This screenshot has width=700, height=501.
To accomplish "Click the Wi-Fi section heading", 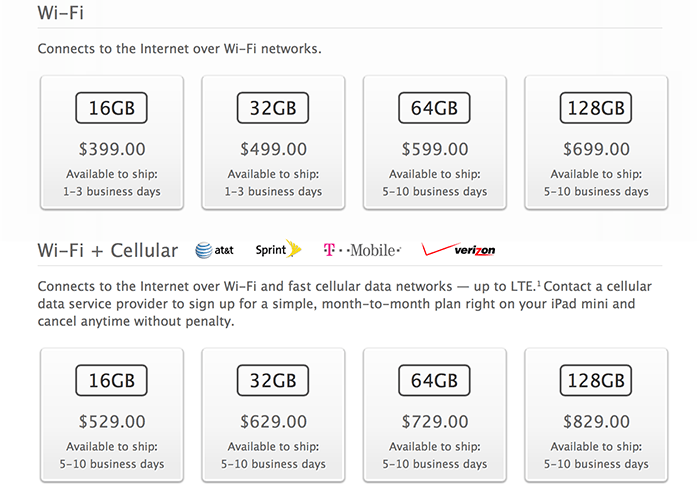I will point(61,13).
